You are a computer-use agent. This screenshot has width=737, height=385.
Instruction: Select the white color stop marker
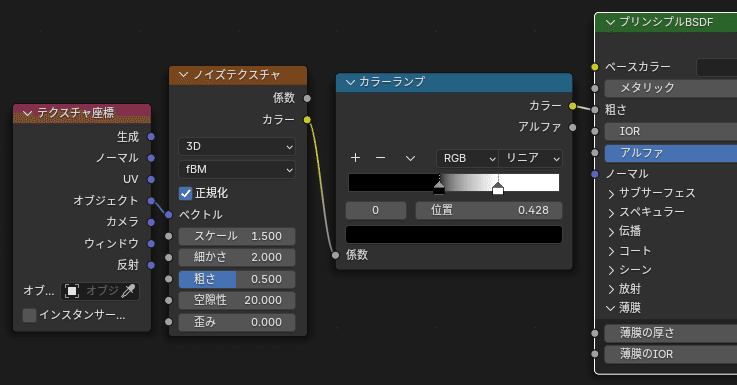498,188
